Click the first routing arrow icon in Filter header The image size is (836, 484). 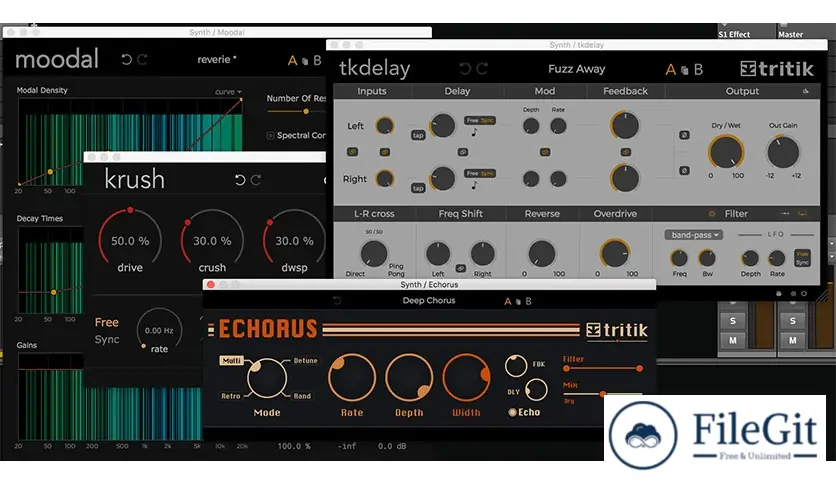point(785,214)
